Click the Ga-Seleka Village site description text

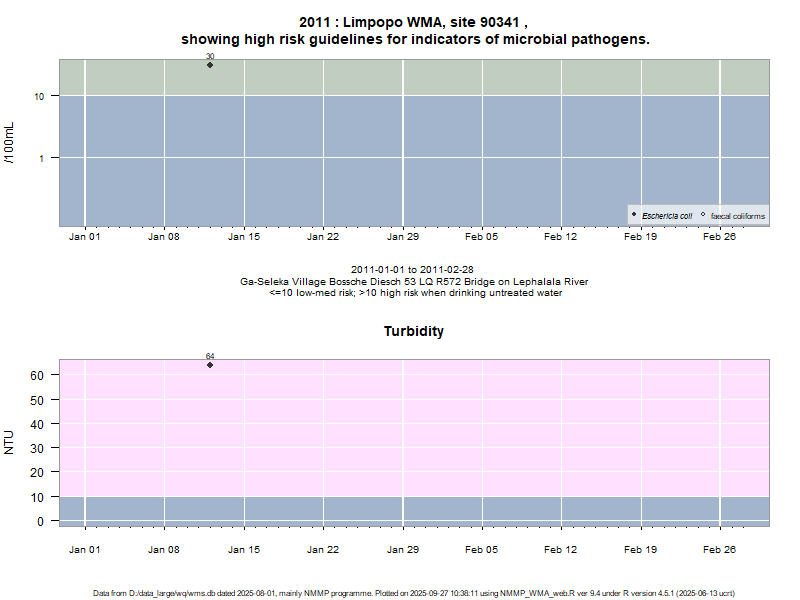tap(414, 282)
